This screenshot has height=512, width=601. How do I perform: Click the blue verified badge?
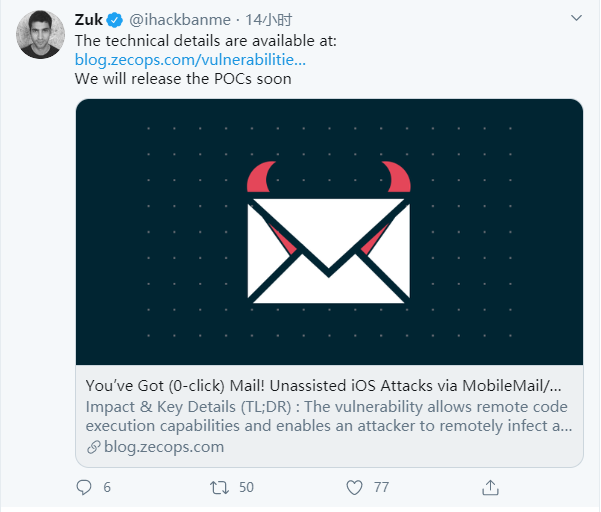[x=115, y=21]
